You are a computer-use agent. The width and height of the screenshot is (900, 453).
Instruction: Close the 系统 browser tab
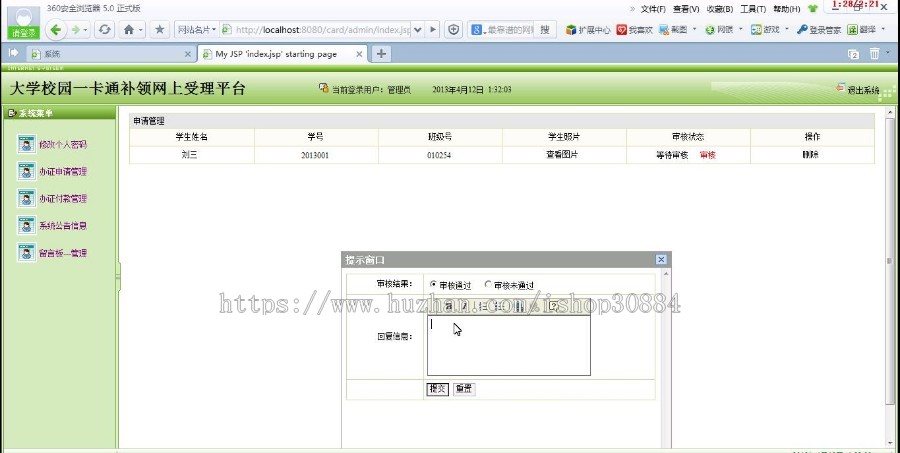pos(188,54)
